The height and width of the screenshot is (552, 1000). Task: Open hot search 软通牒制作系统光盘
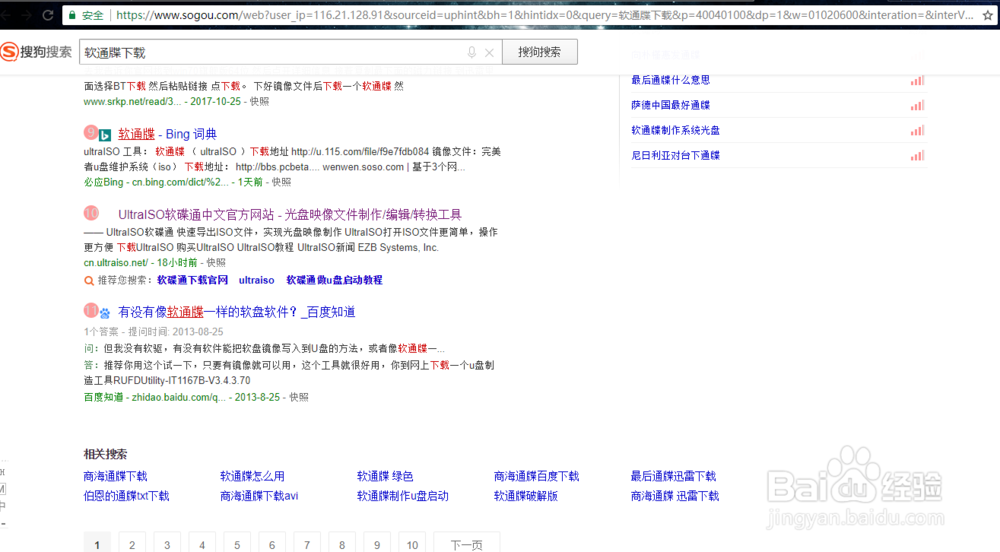[x=675, y=130]
